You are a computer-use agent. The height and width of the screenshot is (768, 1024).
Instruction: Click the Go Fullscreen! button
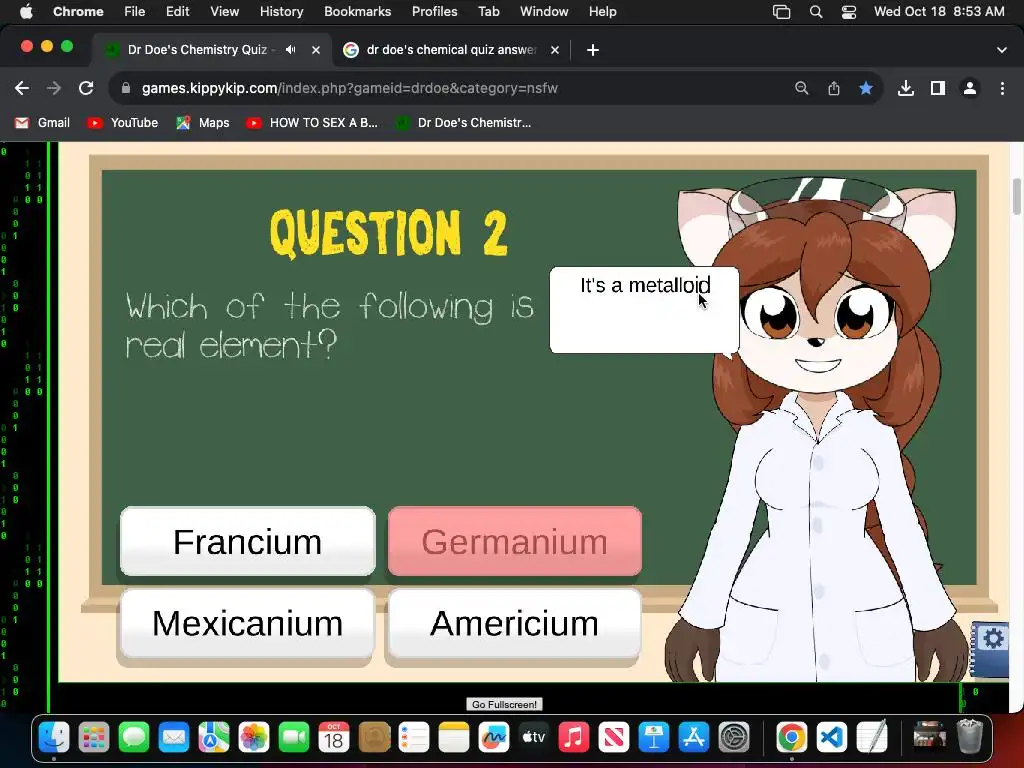tap(504, 705)
